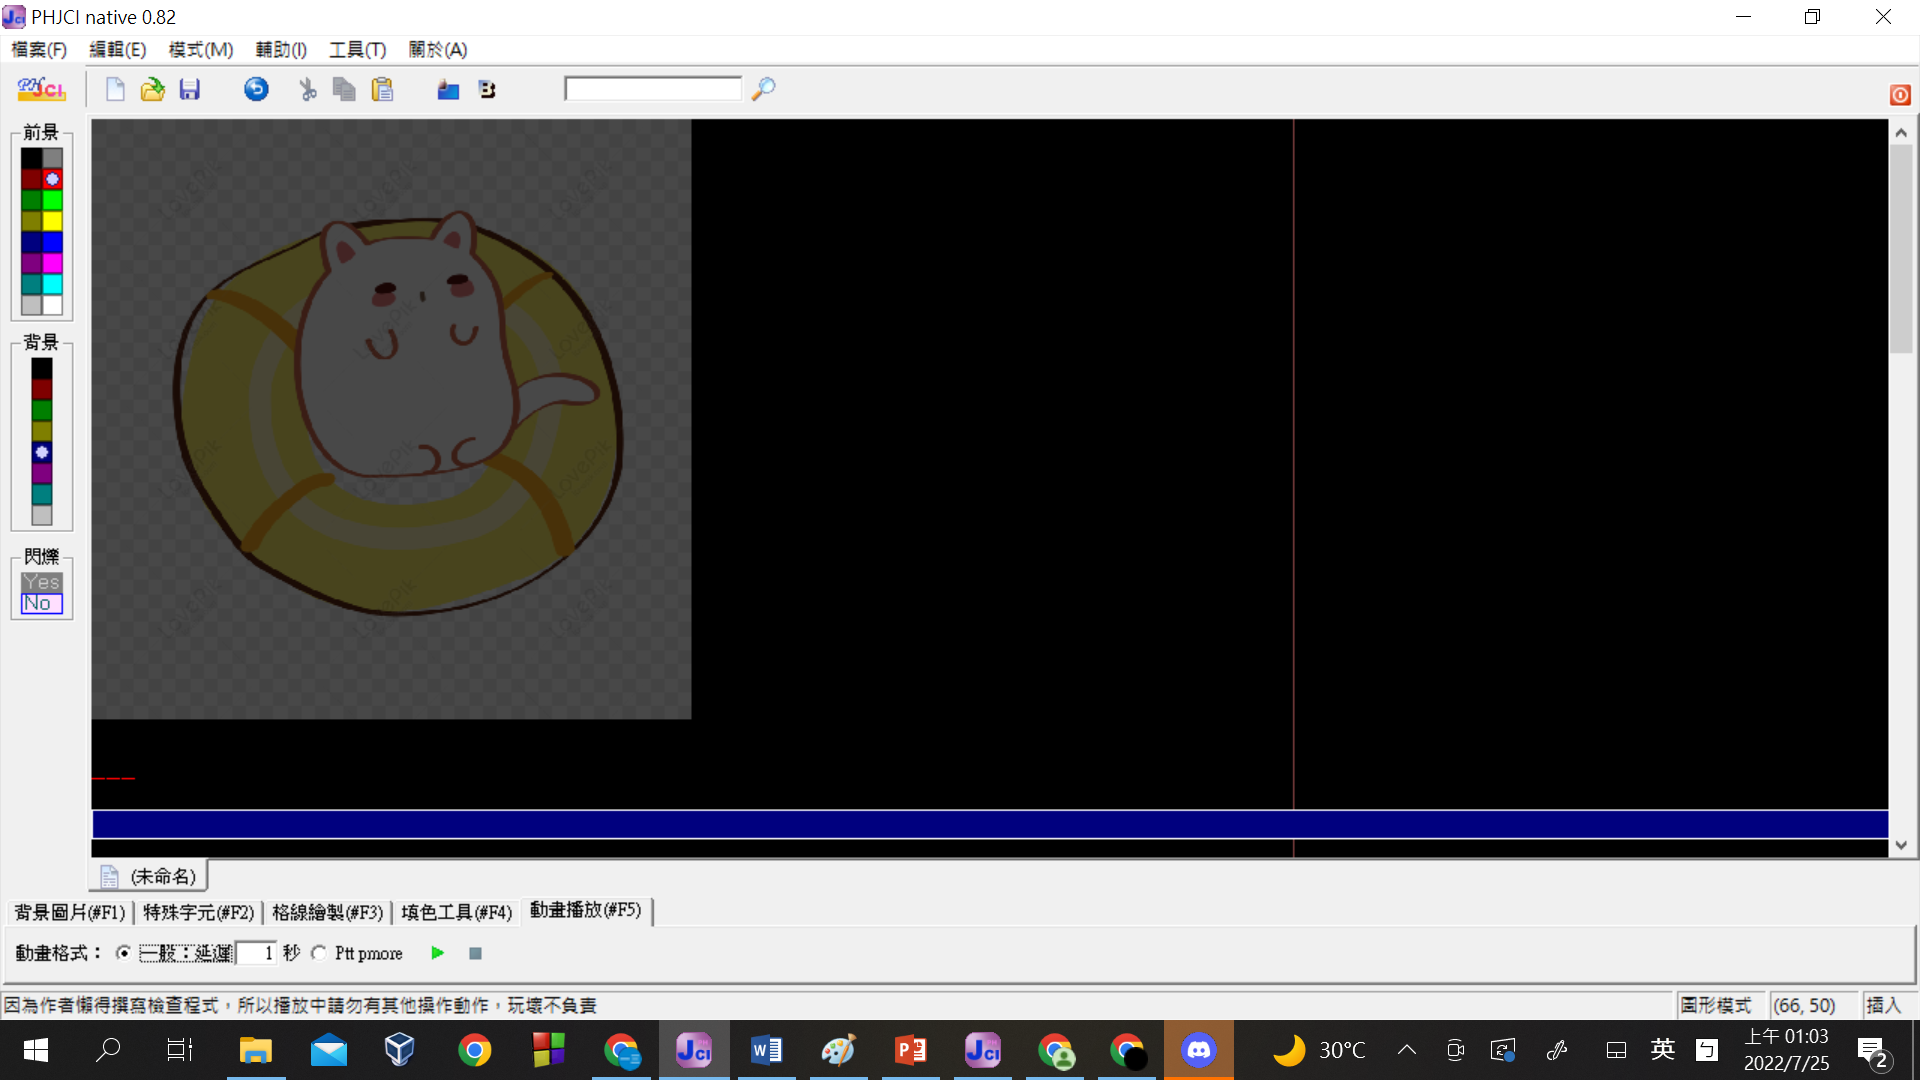Play the animation with green arrow
Viewport: 1920px width, 1080px height.
(x=437, y=953)
